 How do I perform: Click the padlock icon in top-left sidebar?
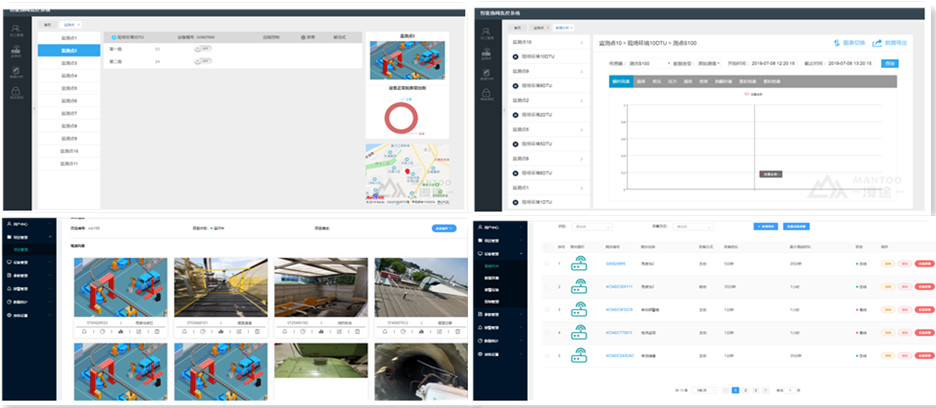click(x=16, y=94)
